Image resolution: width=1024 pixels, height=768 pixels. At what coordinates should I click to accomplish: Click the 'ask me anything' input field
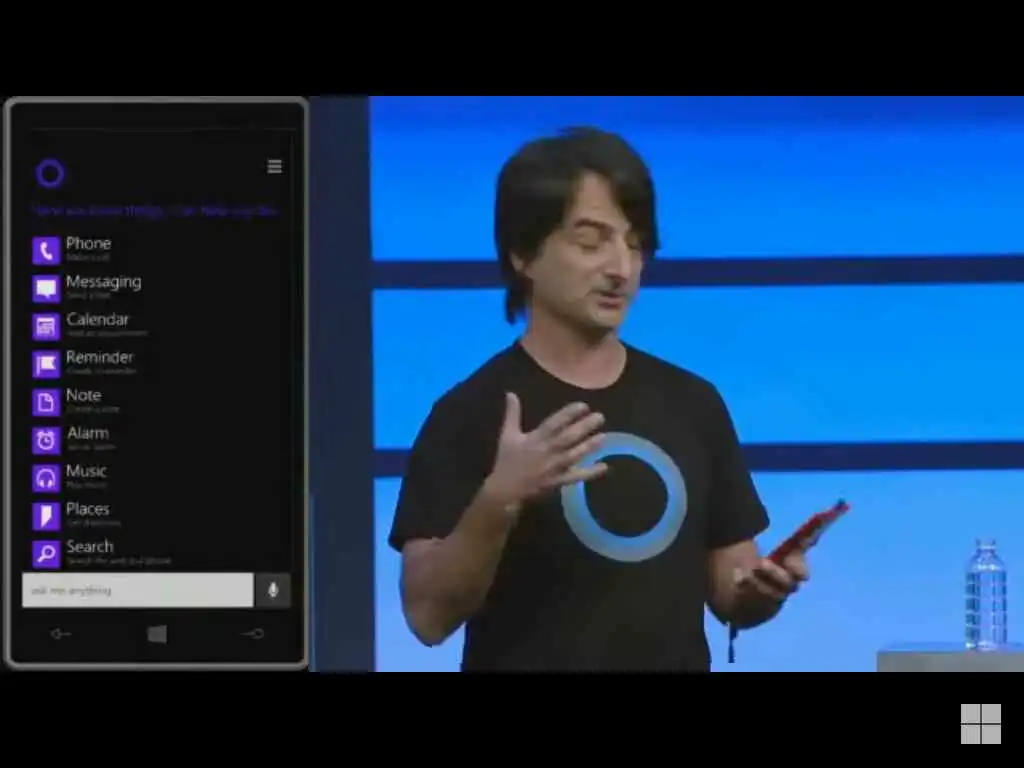138,590
